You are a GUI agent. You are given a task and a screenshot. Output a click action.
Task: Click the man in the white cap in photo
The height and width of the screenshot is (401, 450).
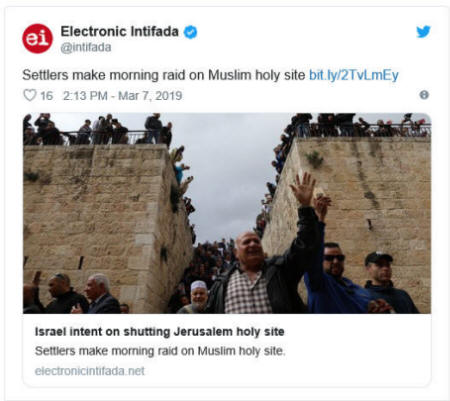click(198, 297)
